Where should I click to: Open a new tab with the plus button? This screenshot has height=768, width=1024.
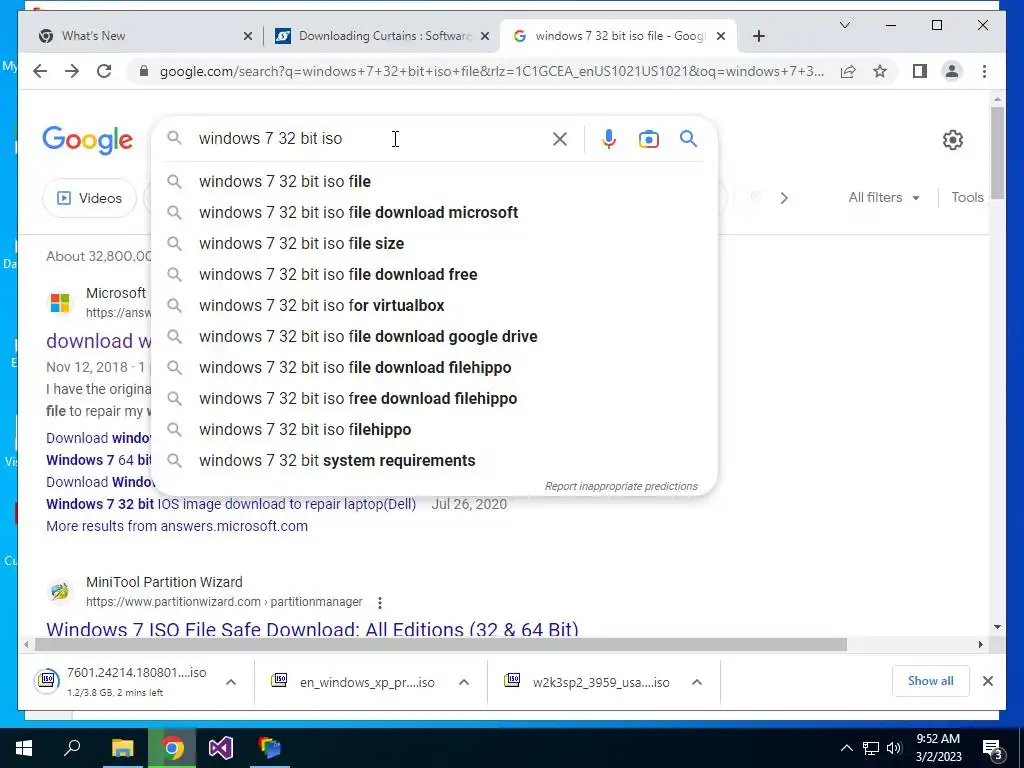[x=758, y=36]
